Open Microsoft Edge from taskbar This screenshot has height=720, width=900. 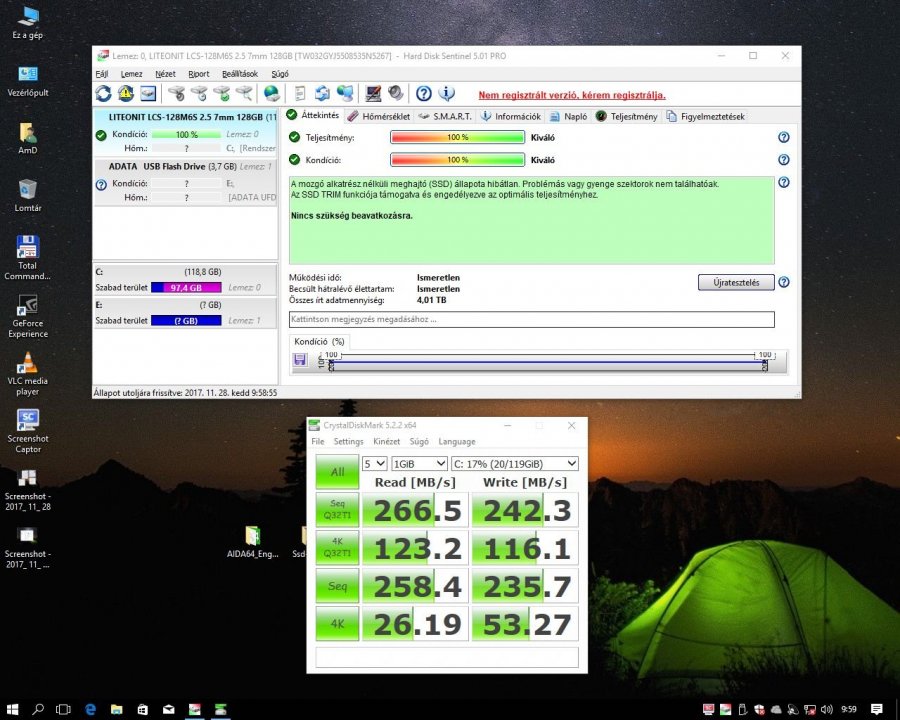pyautogui.click(x=91, y=709)
